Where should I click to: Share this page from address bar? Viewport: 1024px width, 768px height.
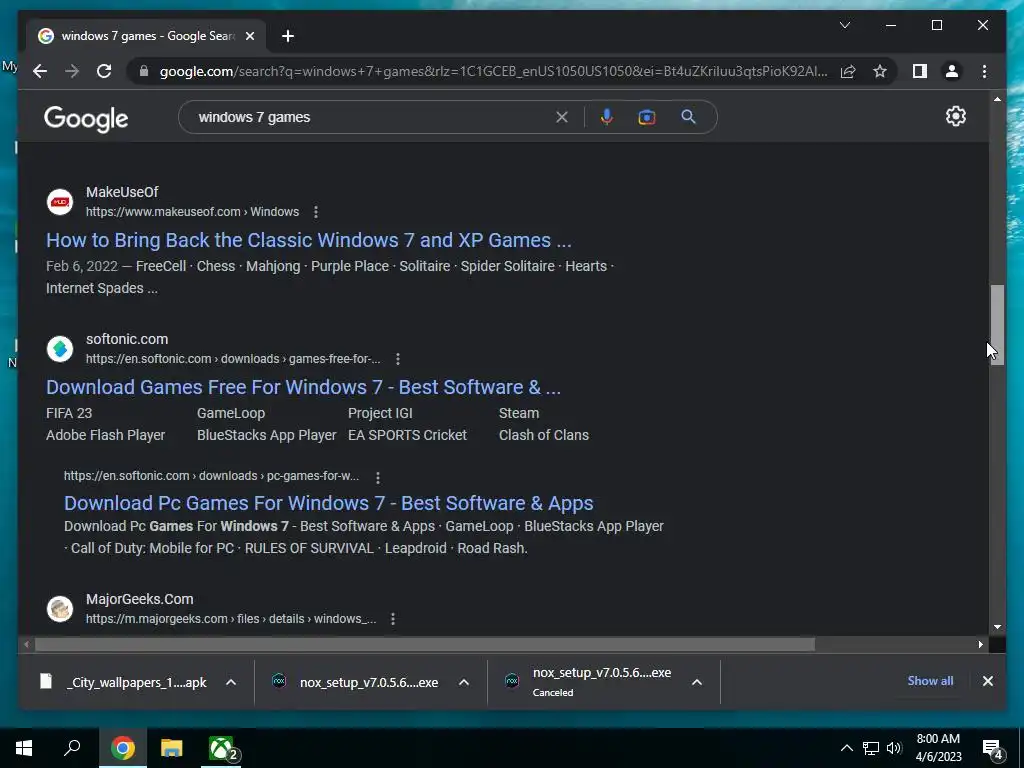coord(848,71)
